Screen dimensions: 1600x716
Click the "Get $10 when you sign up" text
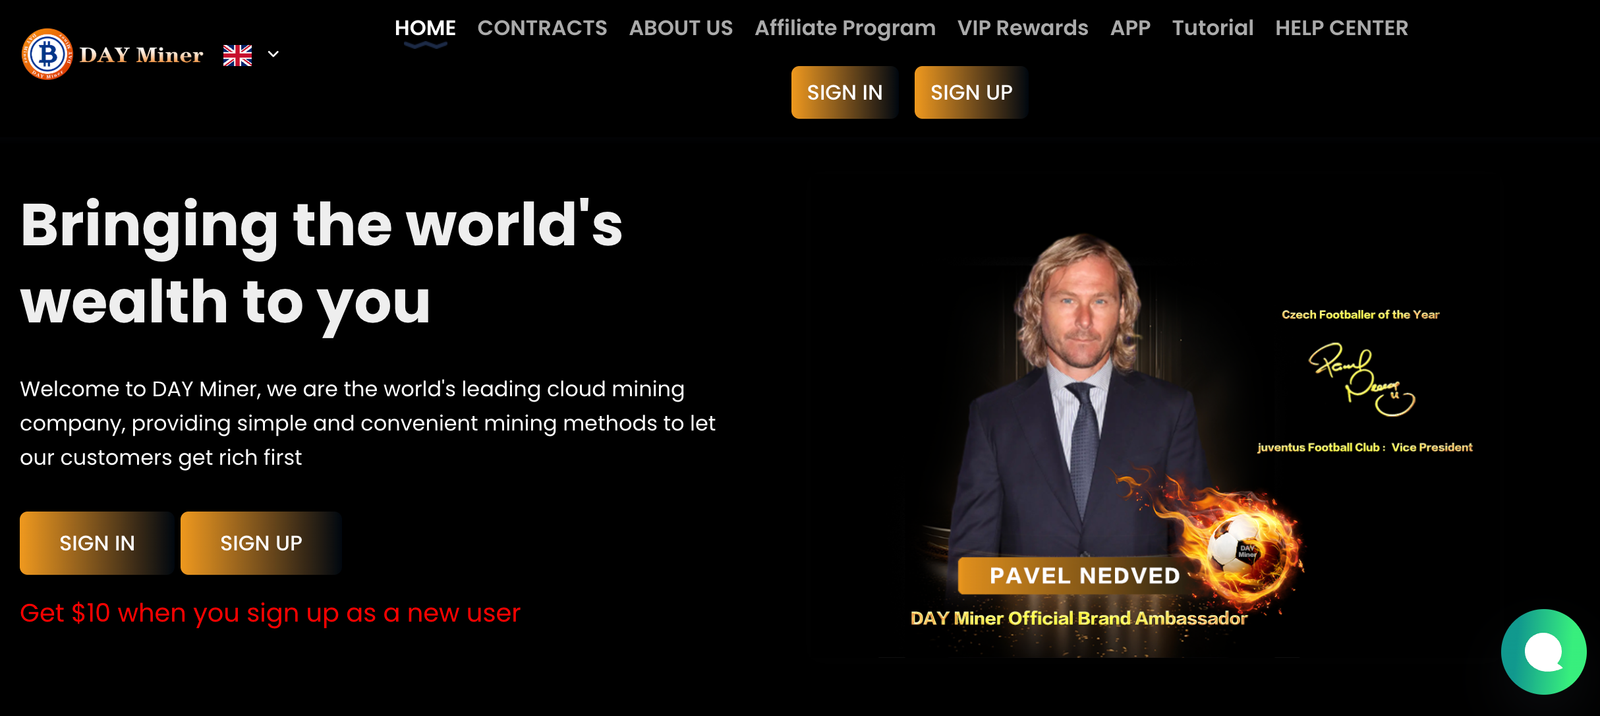270,613
